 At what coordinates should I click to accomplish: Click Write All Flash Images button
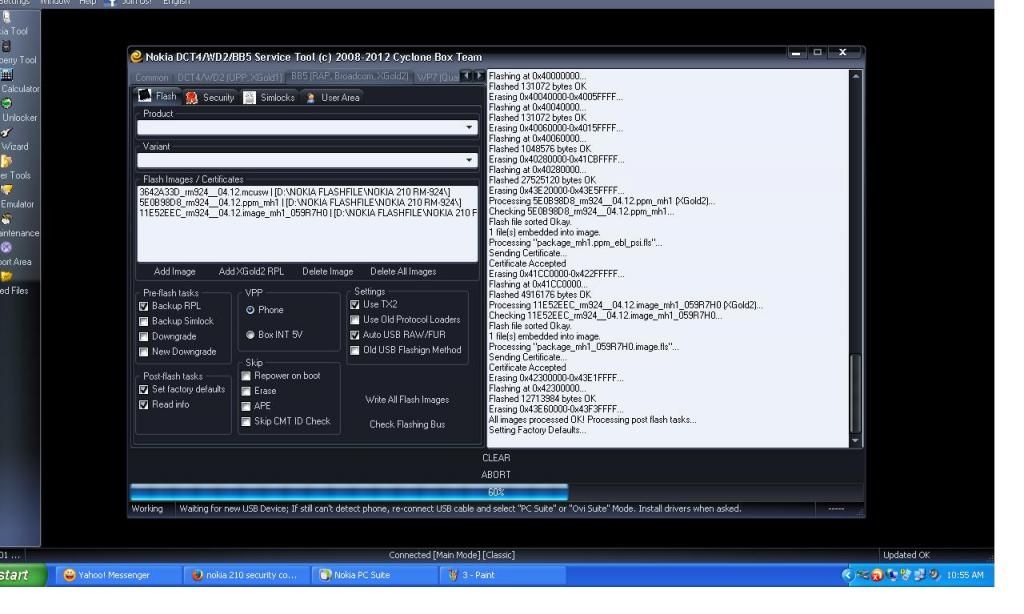coord(407,400)
